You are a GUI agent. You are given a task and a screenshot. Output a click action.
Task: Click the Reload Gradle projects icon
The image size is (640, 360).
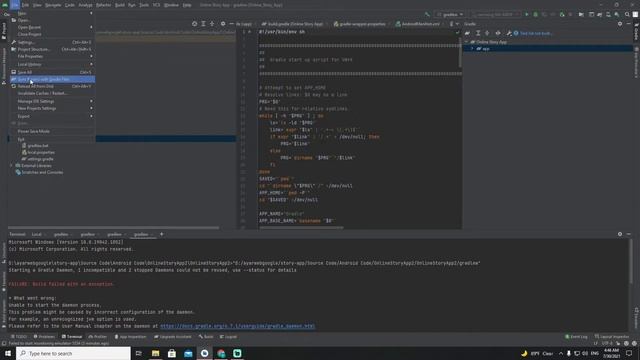467,33
